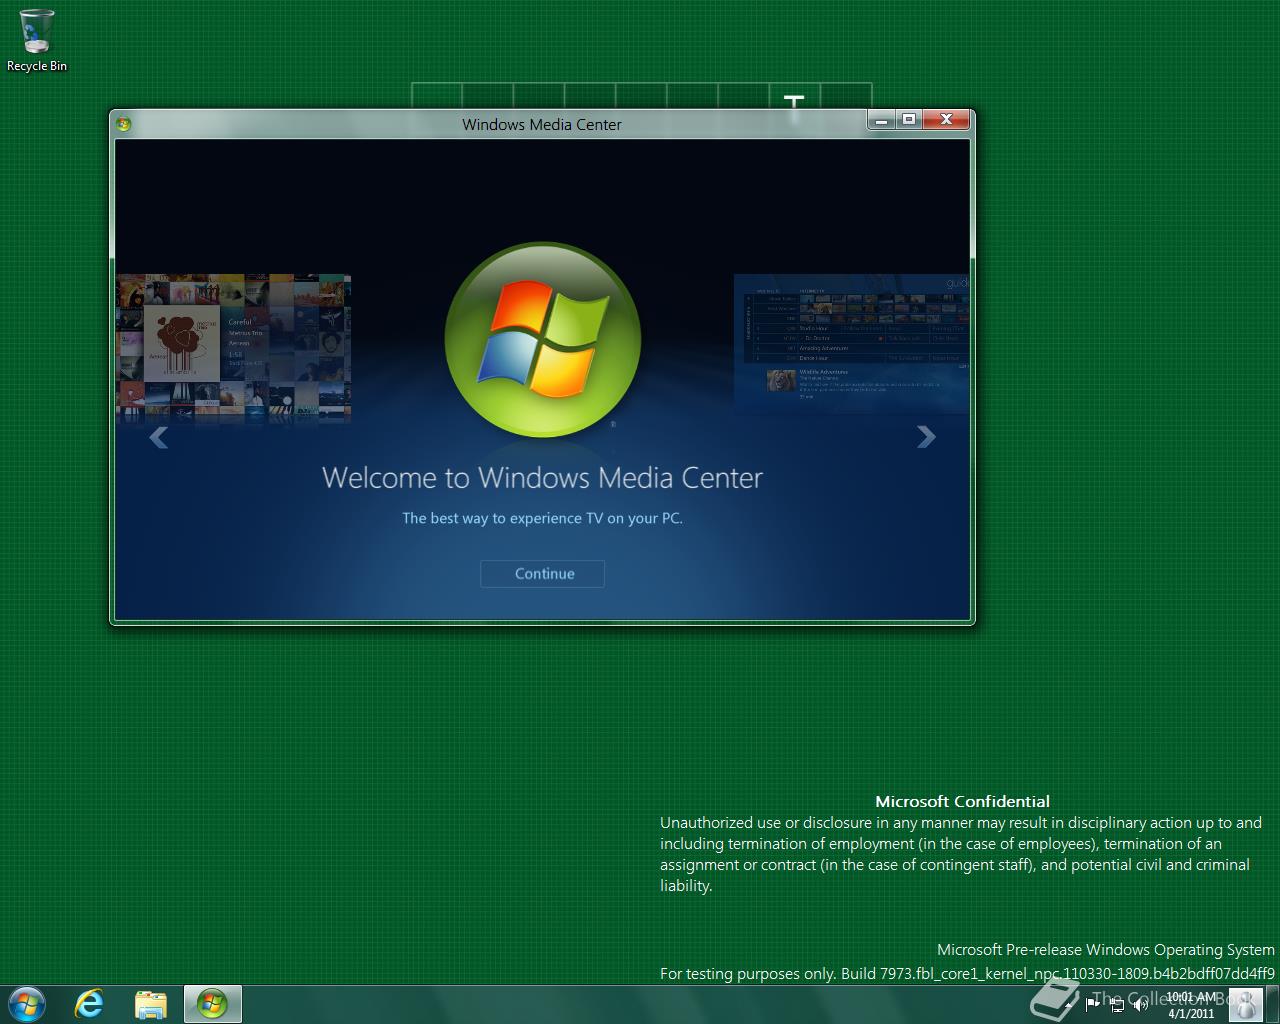Open the Media Center title bar system icon
1280x1024 pixels.
(x=124, y=124)
